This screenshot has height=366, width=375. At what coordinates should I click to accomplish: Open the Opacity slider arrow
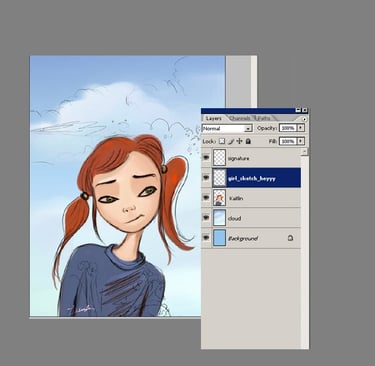[301, 128]
